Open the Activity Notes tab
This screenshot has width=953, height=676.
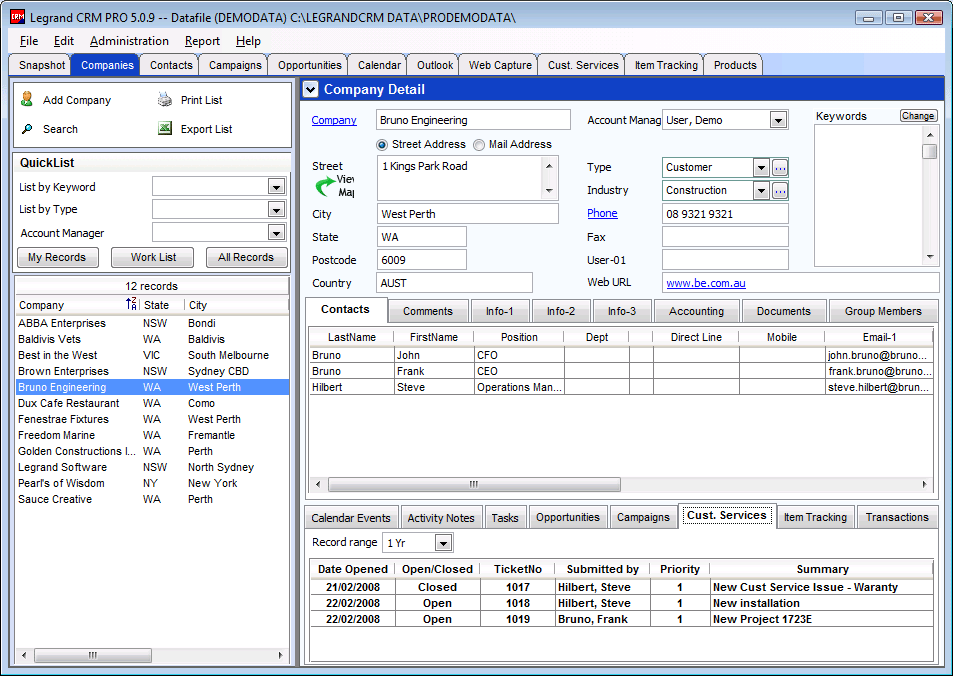click(x=441, y=518)
